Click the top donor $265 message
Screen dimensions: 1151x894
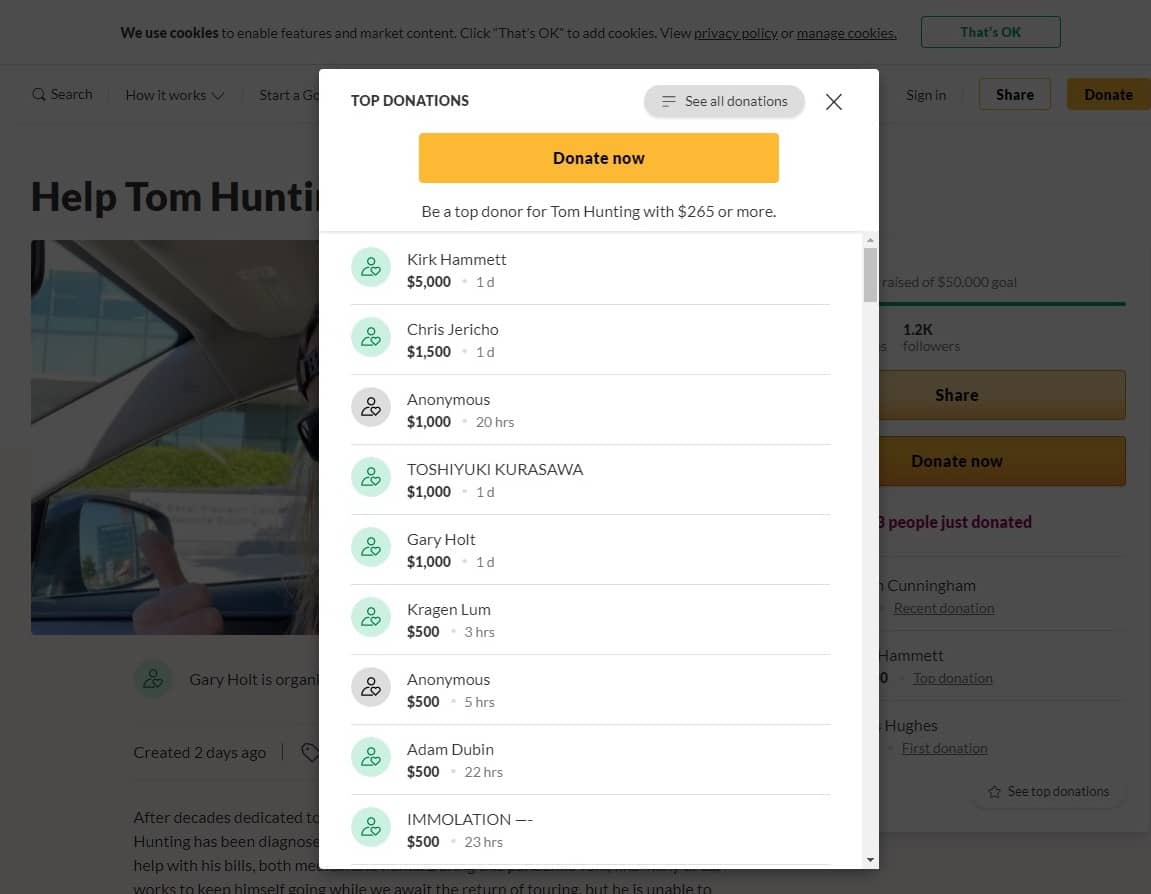[x=598, y=211]
